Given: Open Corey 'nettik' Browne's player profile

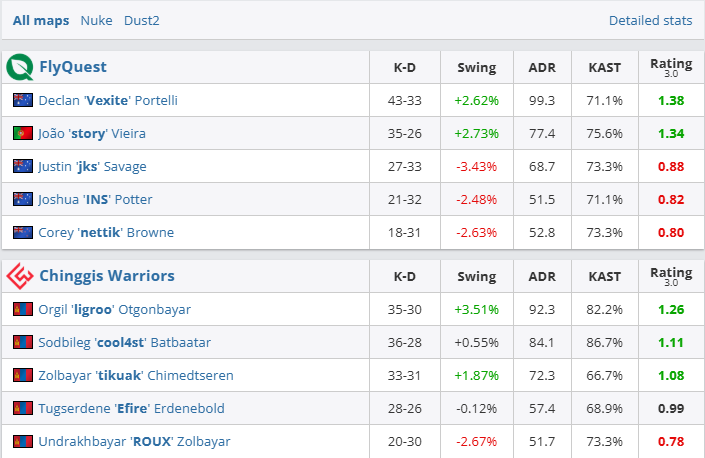Looking at the screenshot, I should (x=106, y=232).
